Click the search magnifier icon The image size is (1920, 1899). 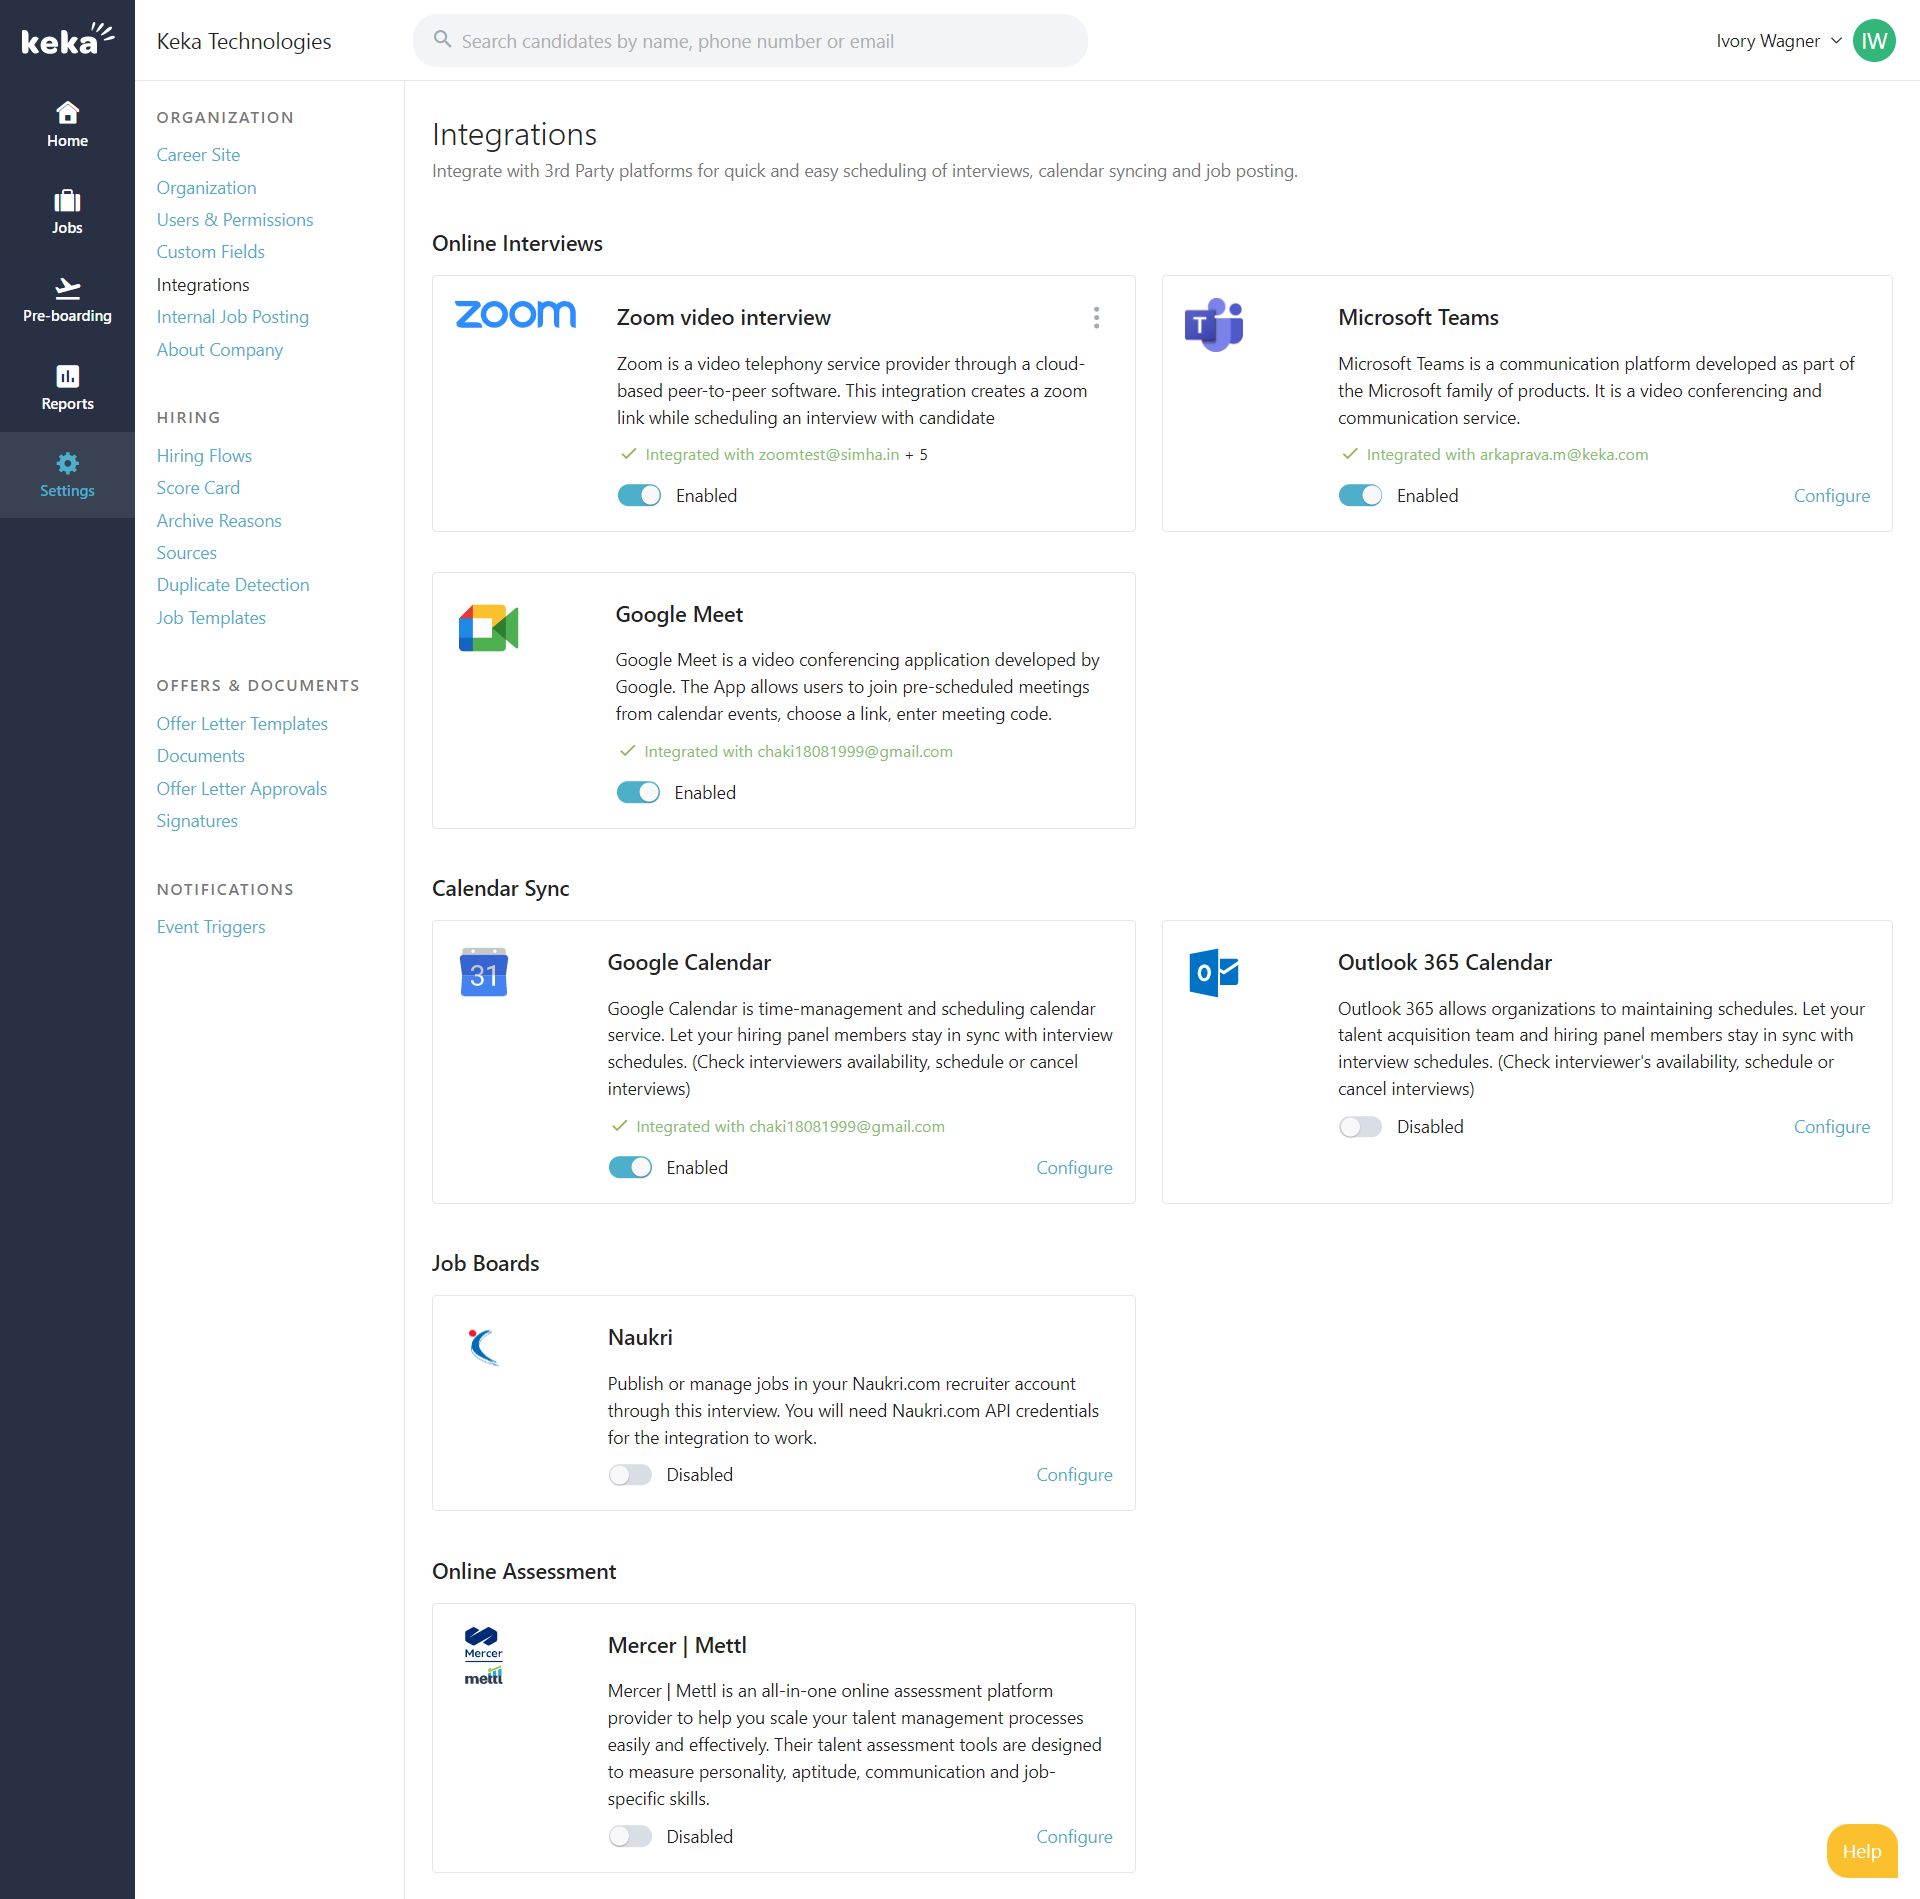tap(442, 40)
